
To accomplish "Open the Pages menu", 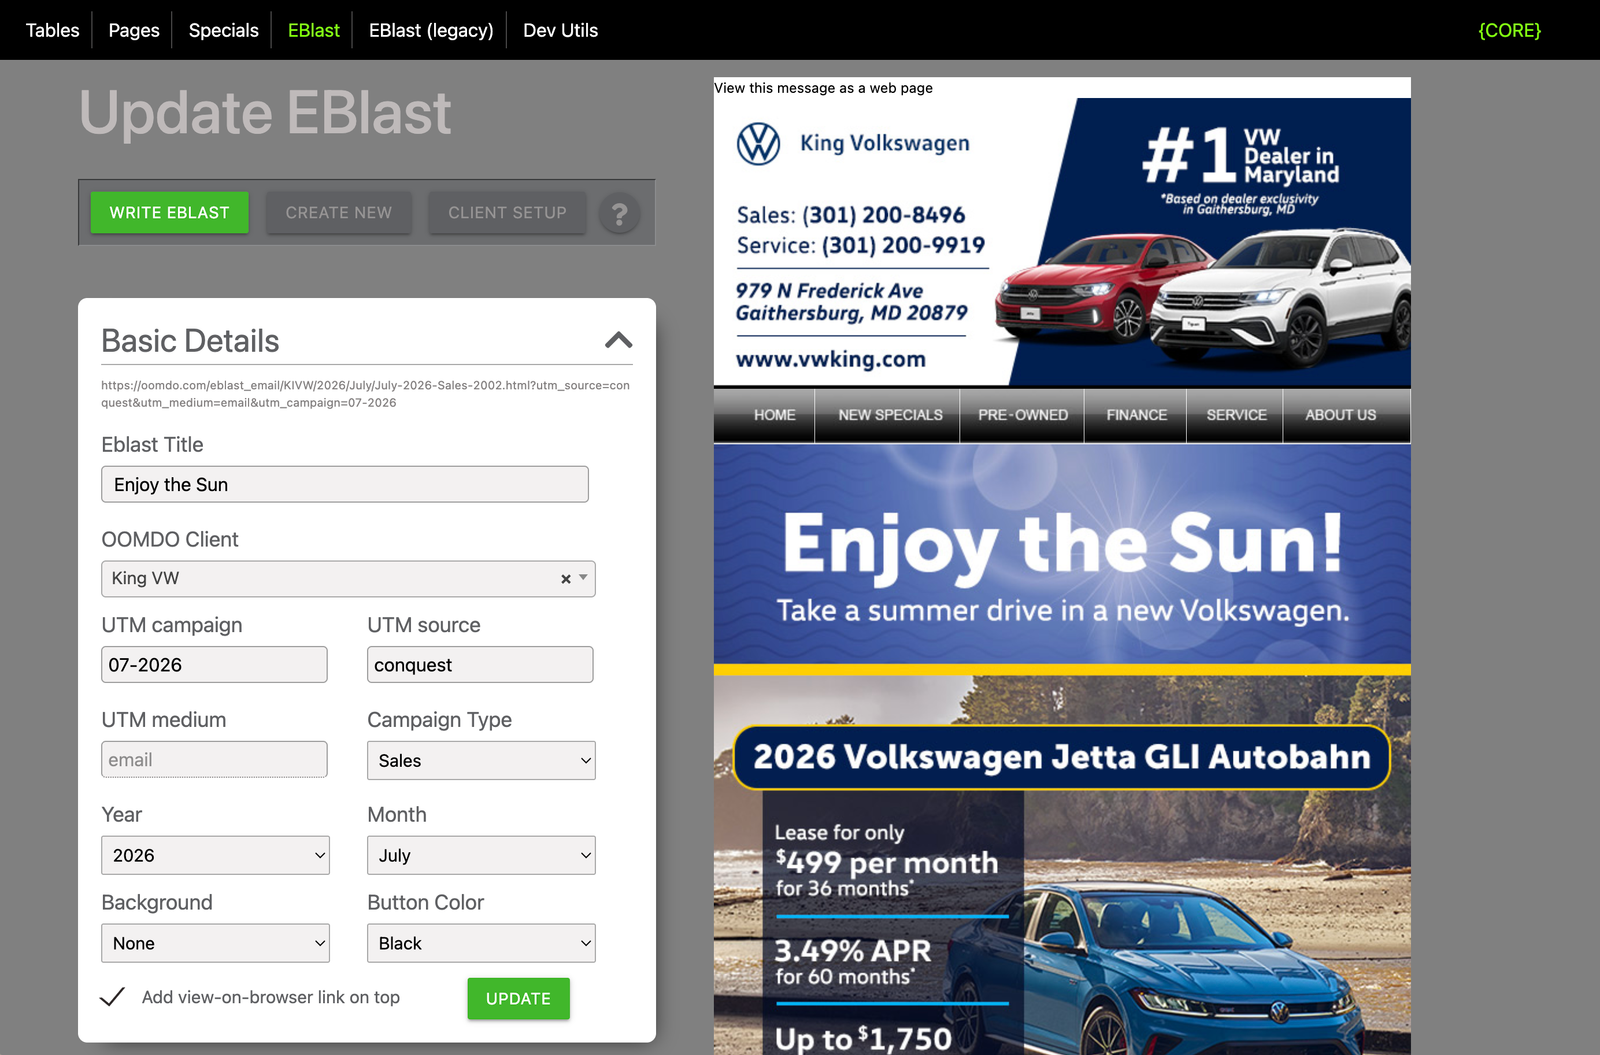I will (x=134, y=30).
